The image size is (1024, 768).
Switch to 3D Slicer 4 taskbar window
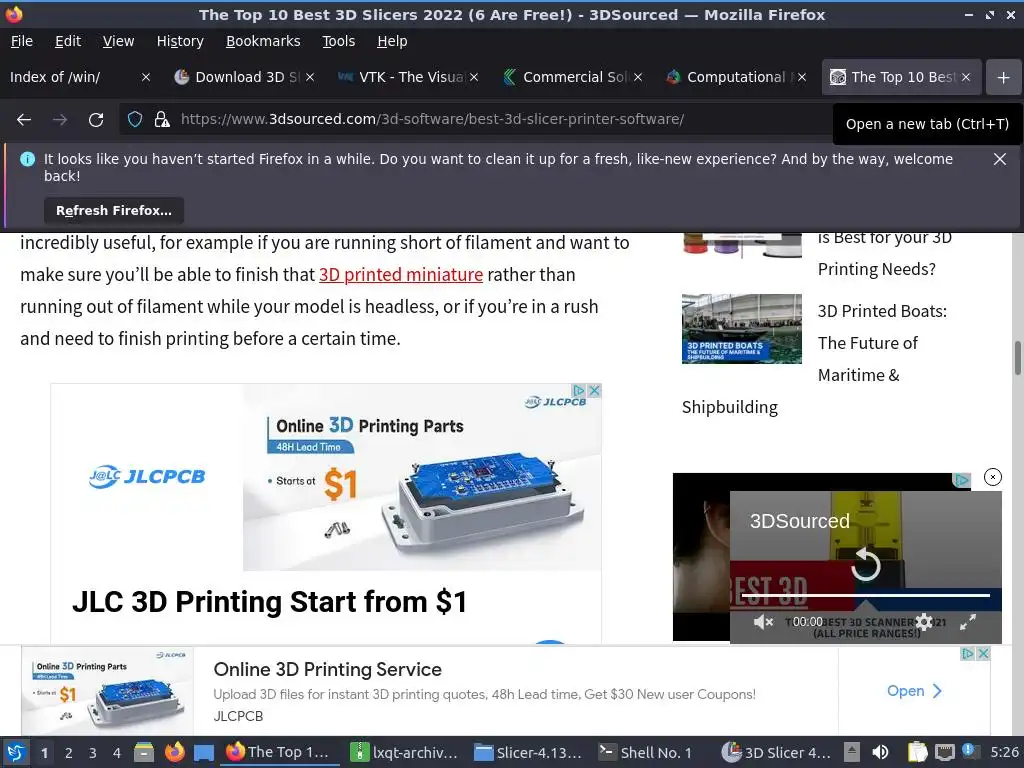(776, 752)
